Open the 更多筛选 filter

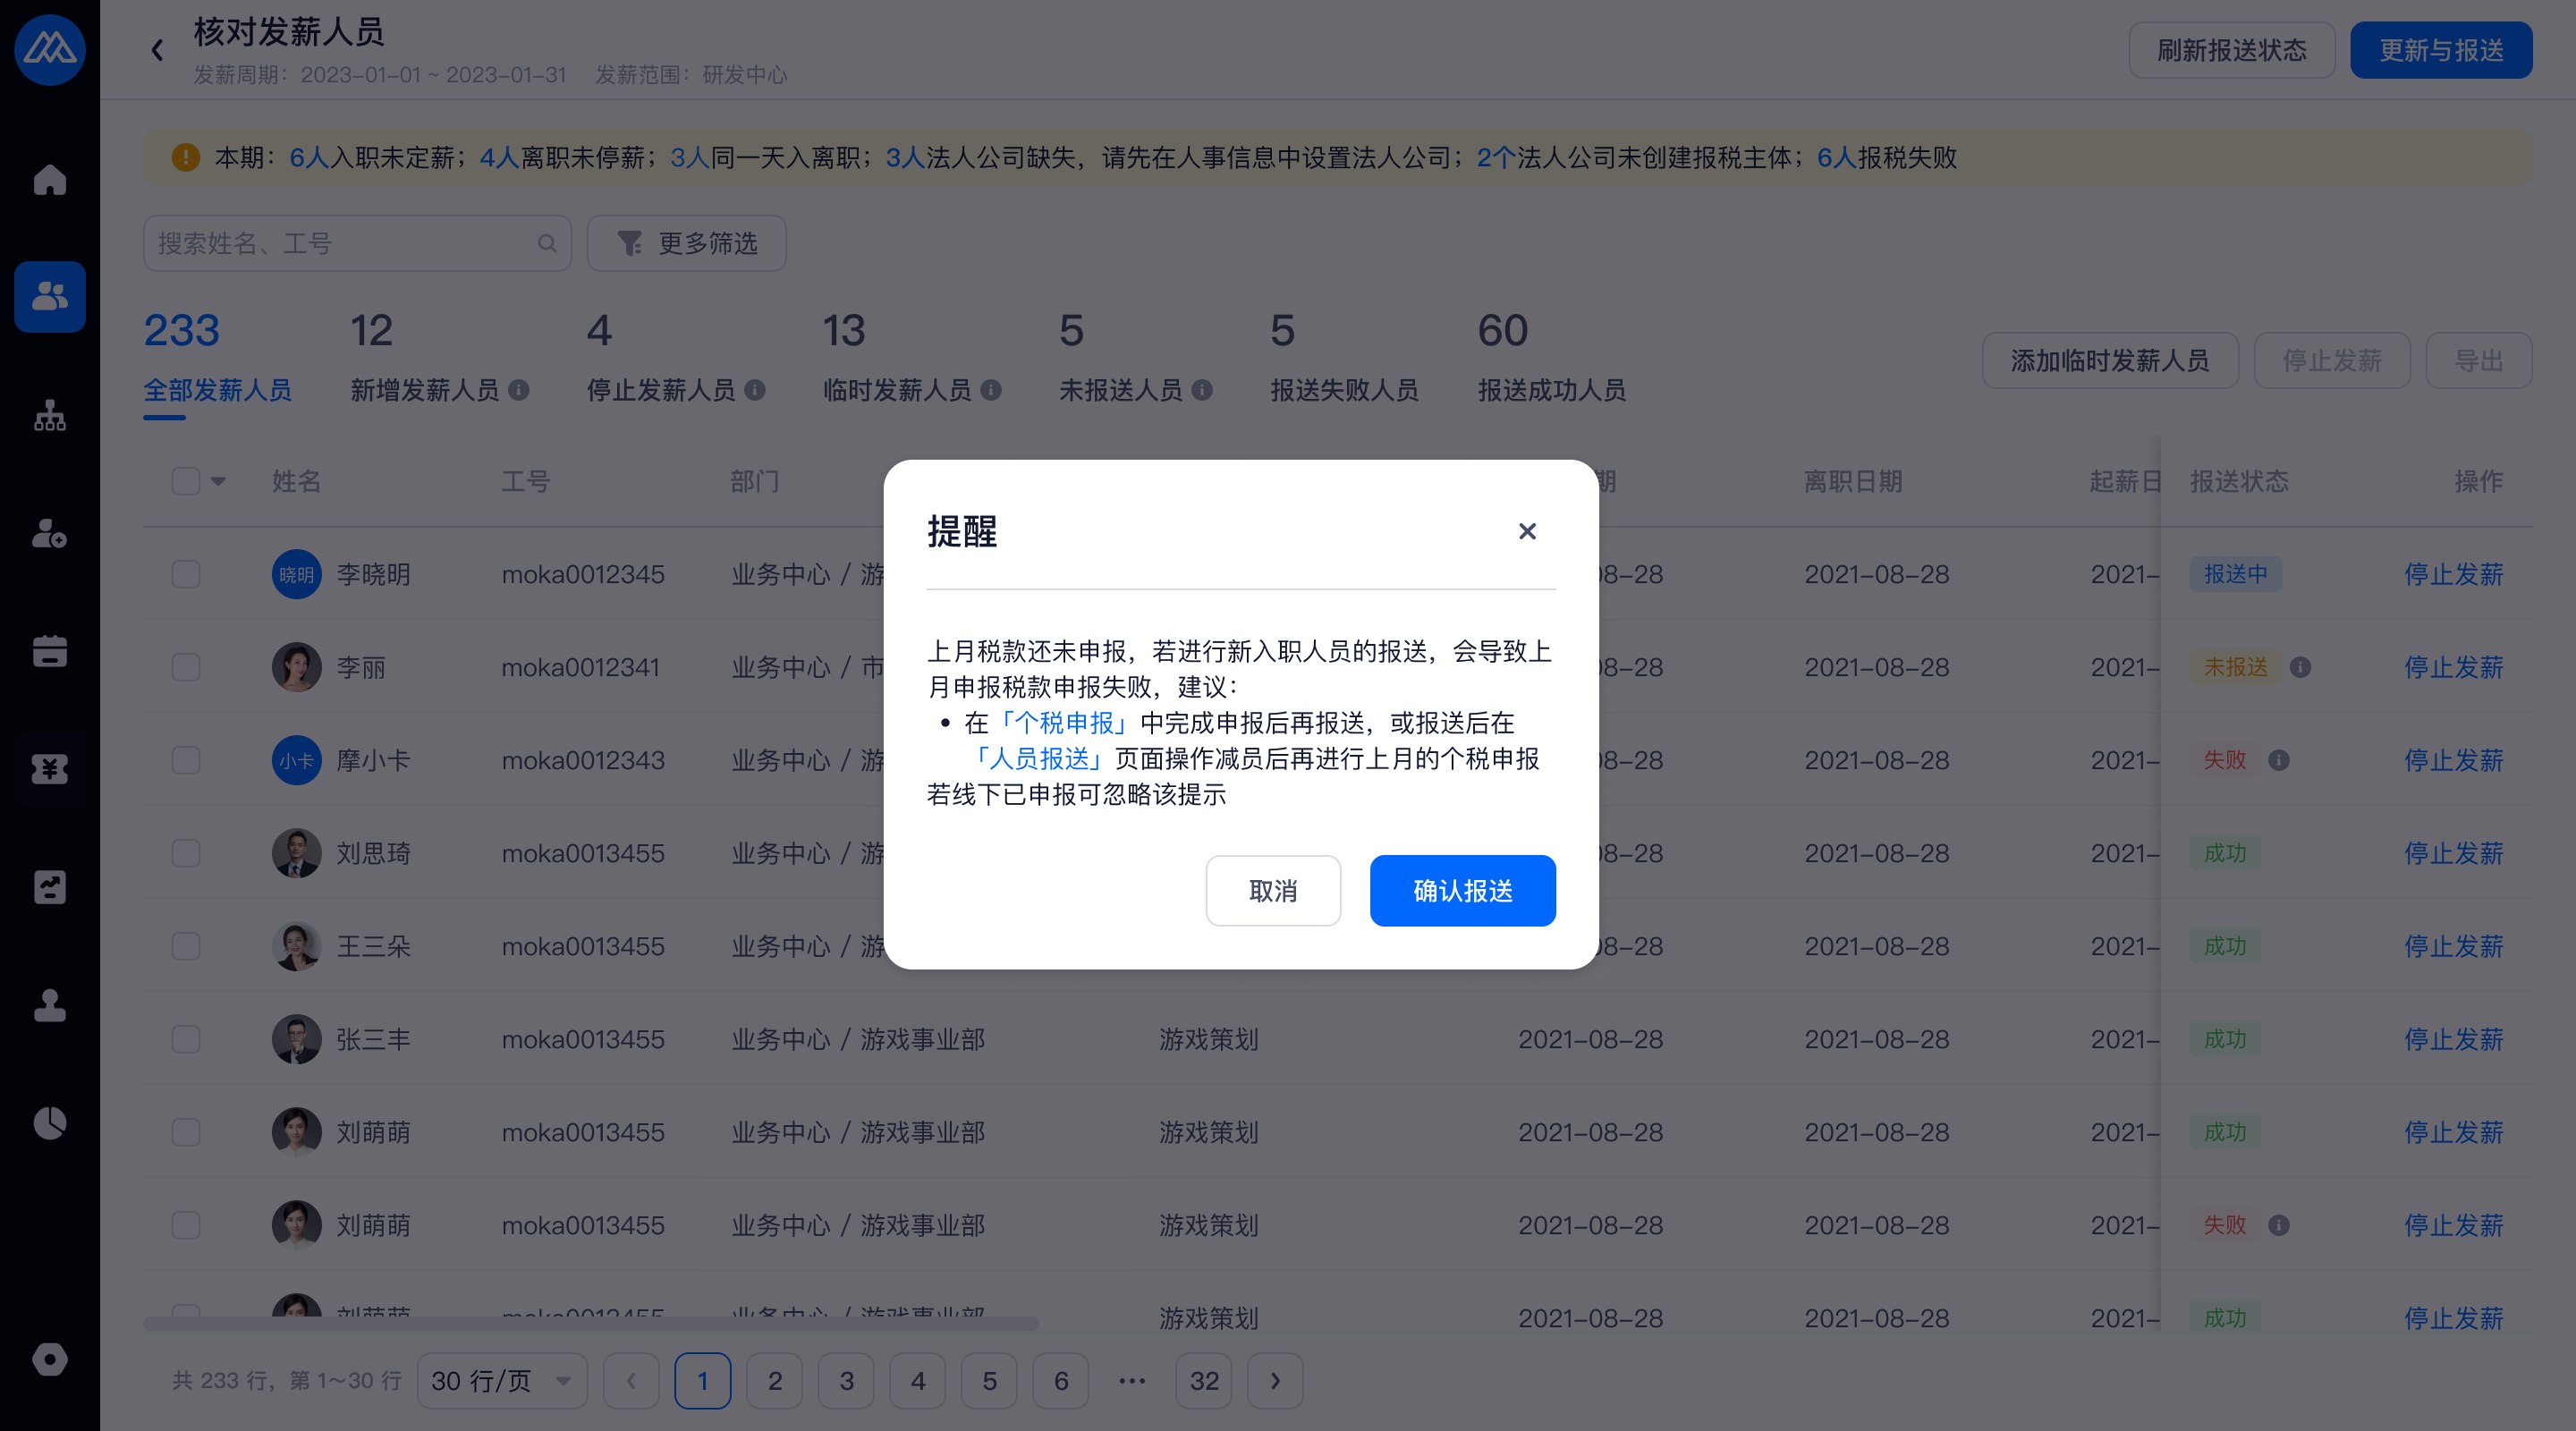686,243
